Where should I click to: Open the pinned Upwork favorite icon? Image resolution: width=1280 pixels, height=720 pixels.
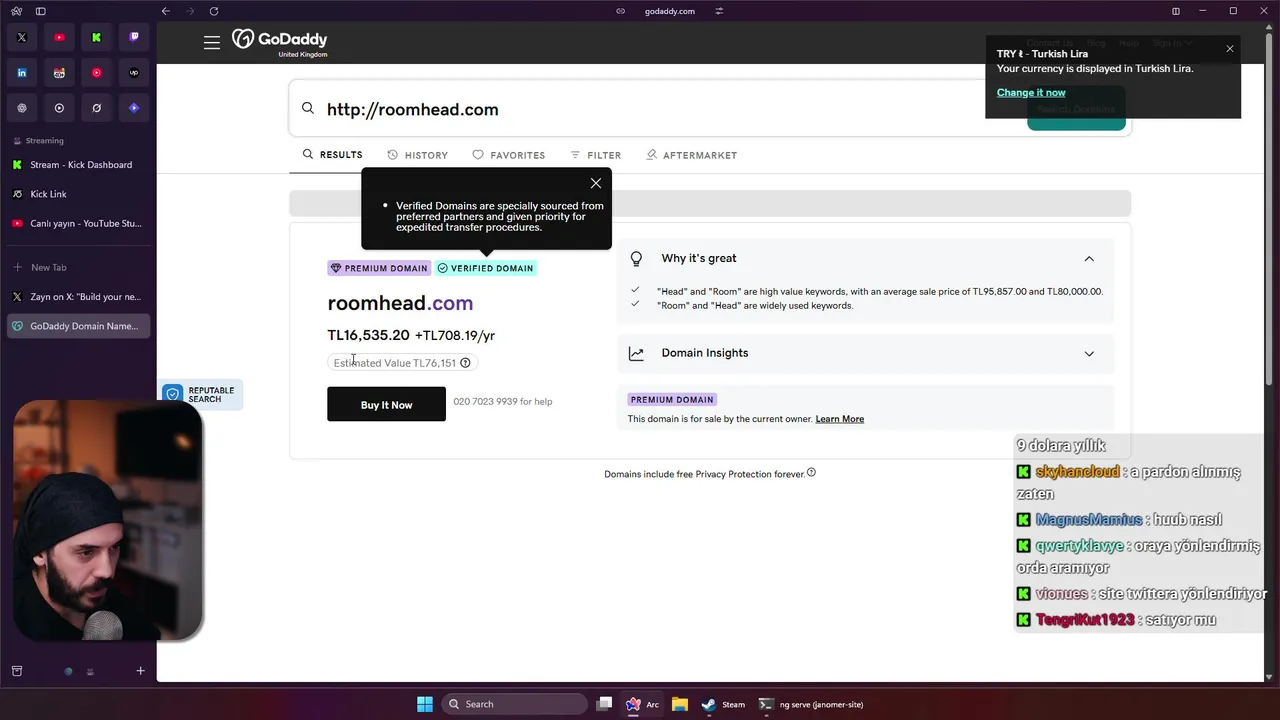click(x=134, y=73)
